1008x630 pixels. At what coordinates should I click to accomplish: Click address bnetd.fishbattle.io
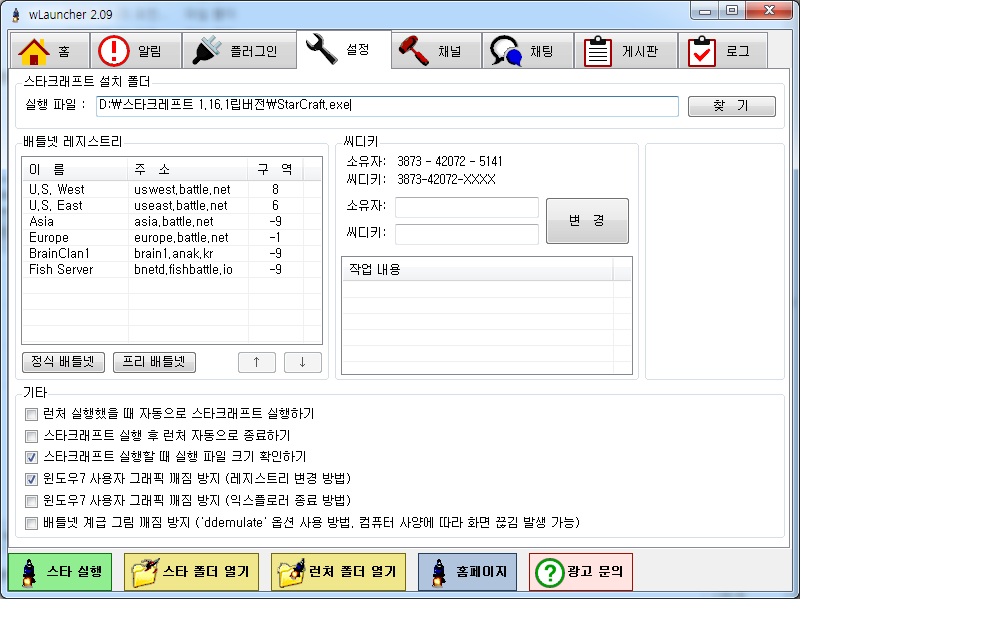[183, 269]
